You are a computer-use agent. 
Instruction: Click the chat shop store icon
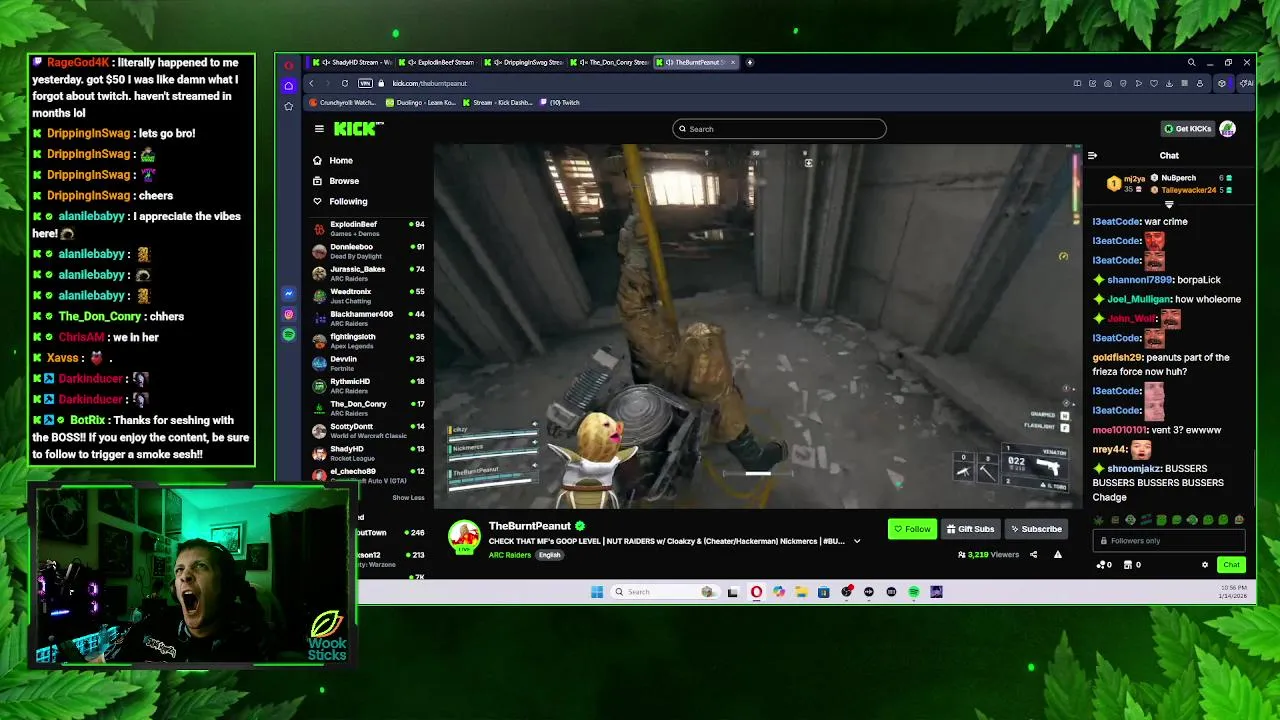coord(1132,565)
